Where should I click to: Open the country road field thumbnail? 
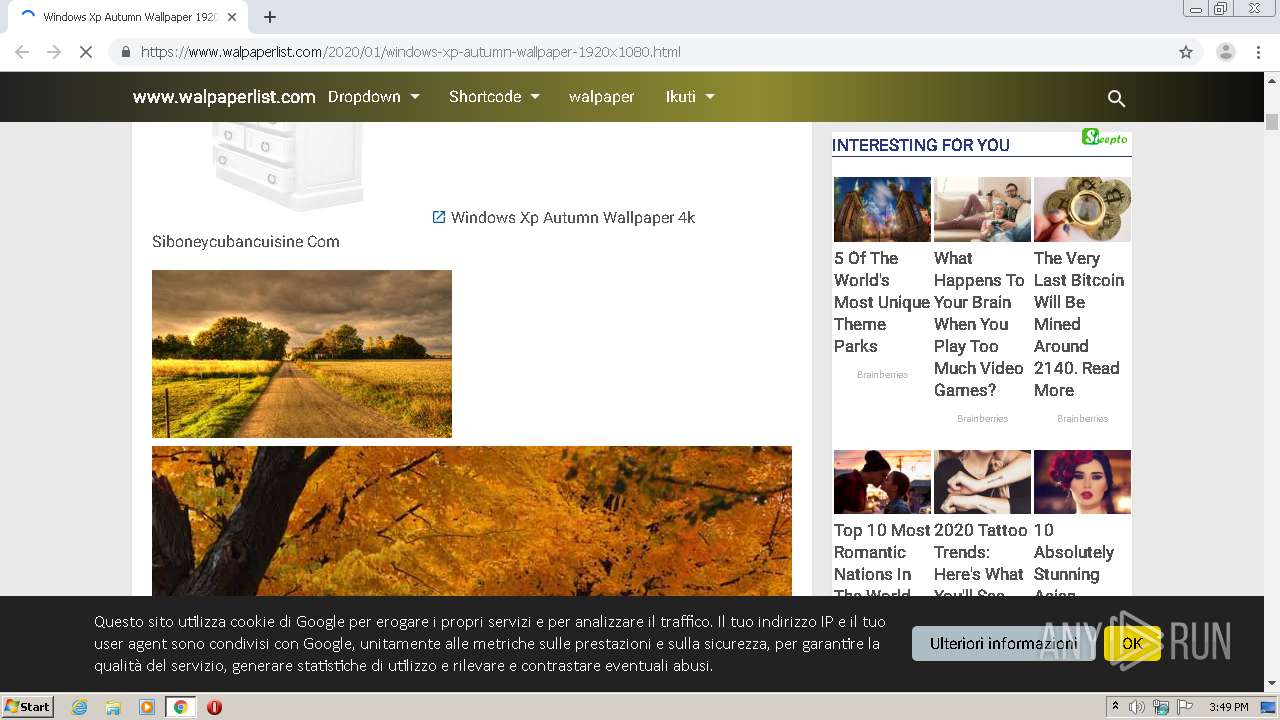(x=302, y=354)
